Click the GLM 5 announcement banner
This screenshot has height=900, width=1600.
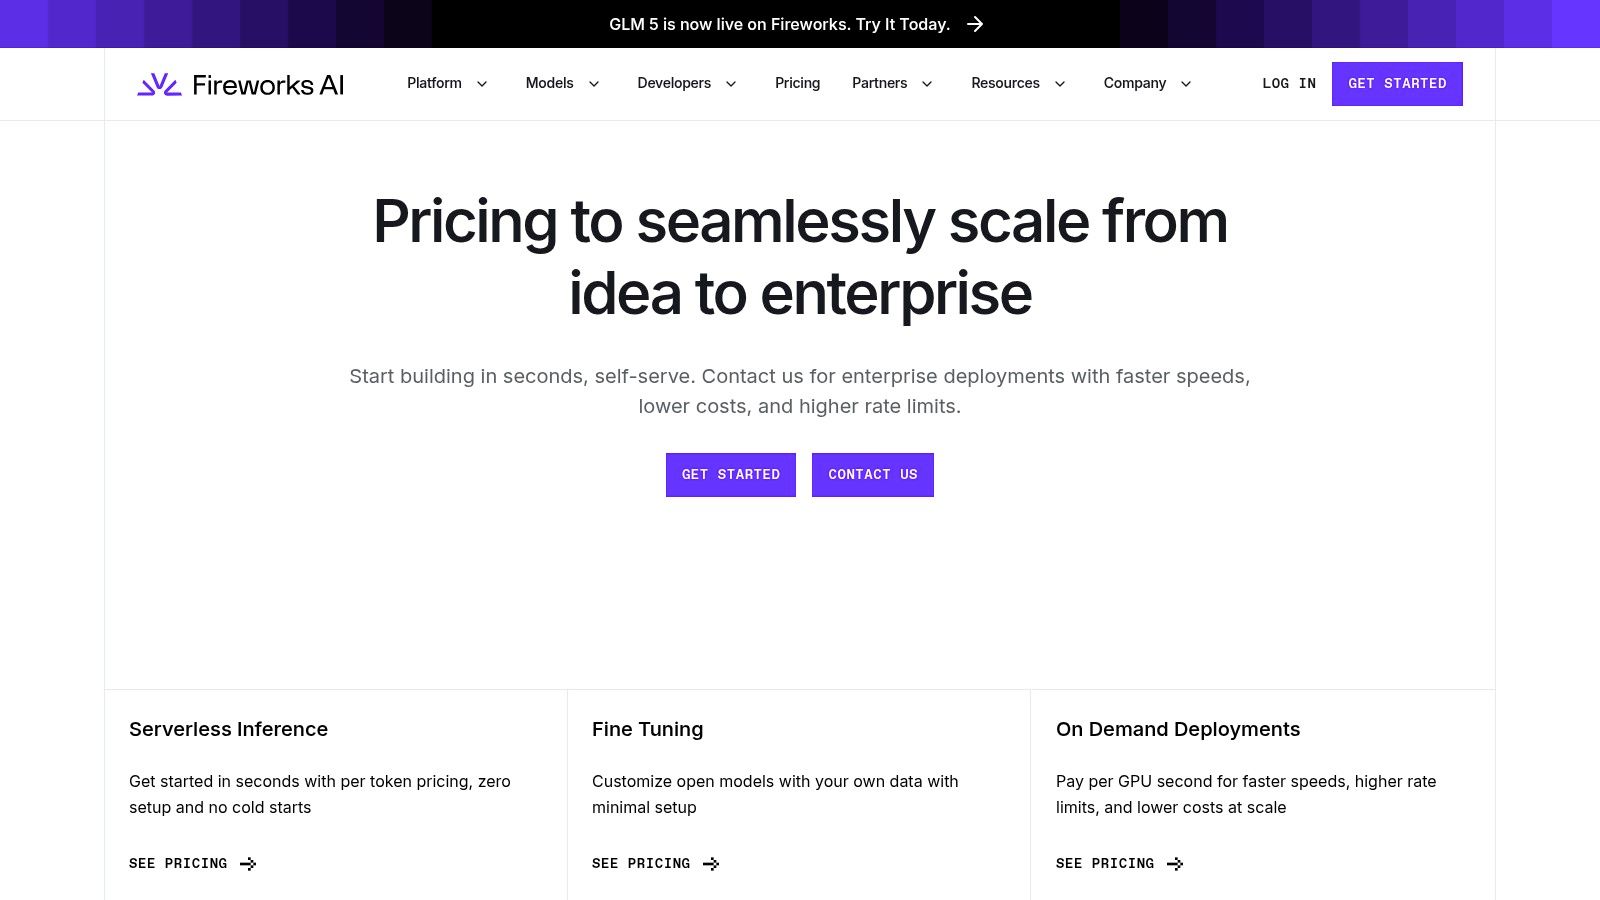click(x=779, y=24)
